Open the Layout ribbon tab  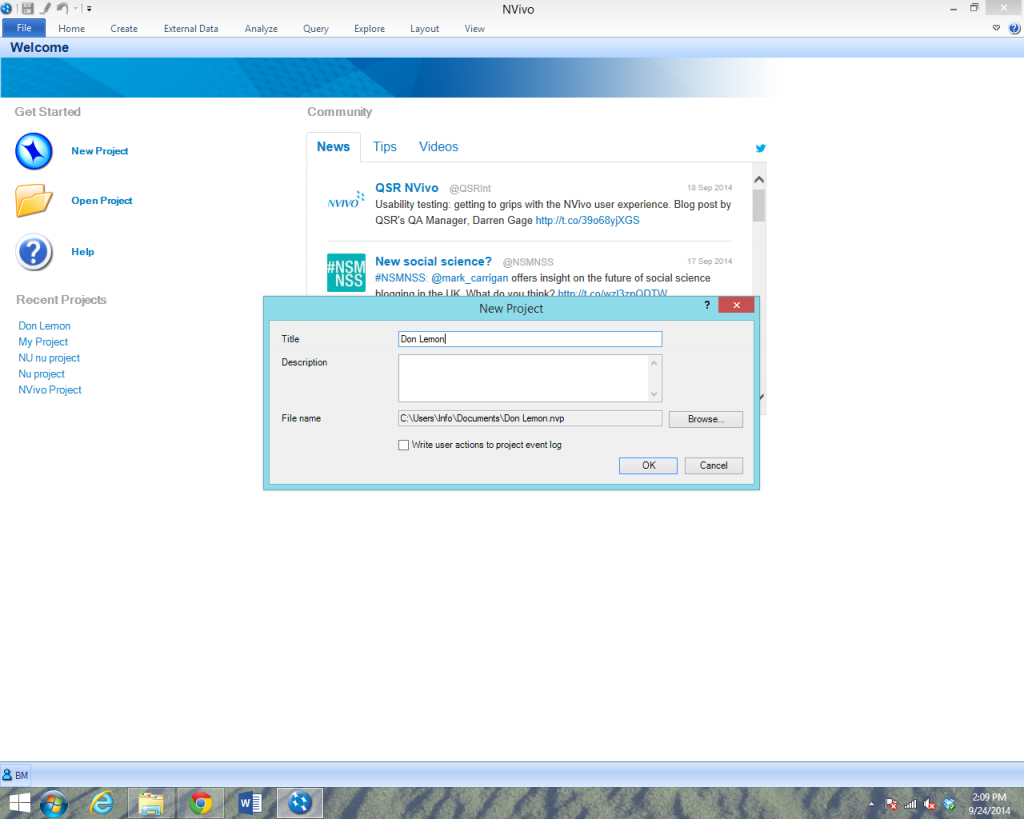pyautogui.click(x=424, y=29)
